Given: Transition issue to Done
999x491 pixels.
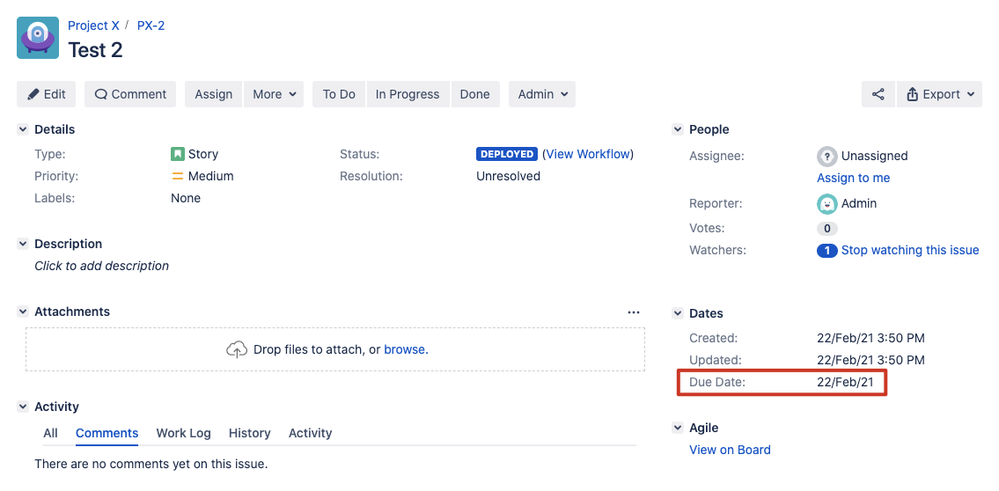Looking at the screenshot, I should tap(475, 94).
